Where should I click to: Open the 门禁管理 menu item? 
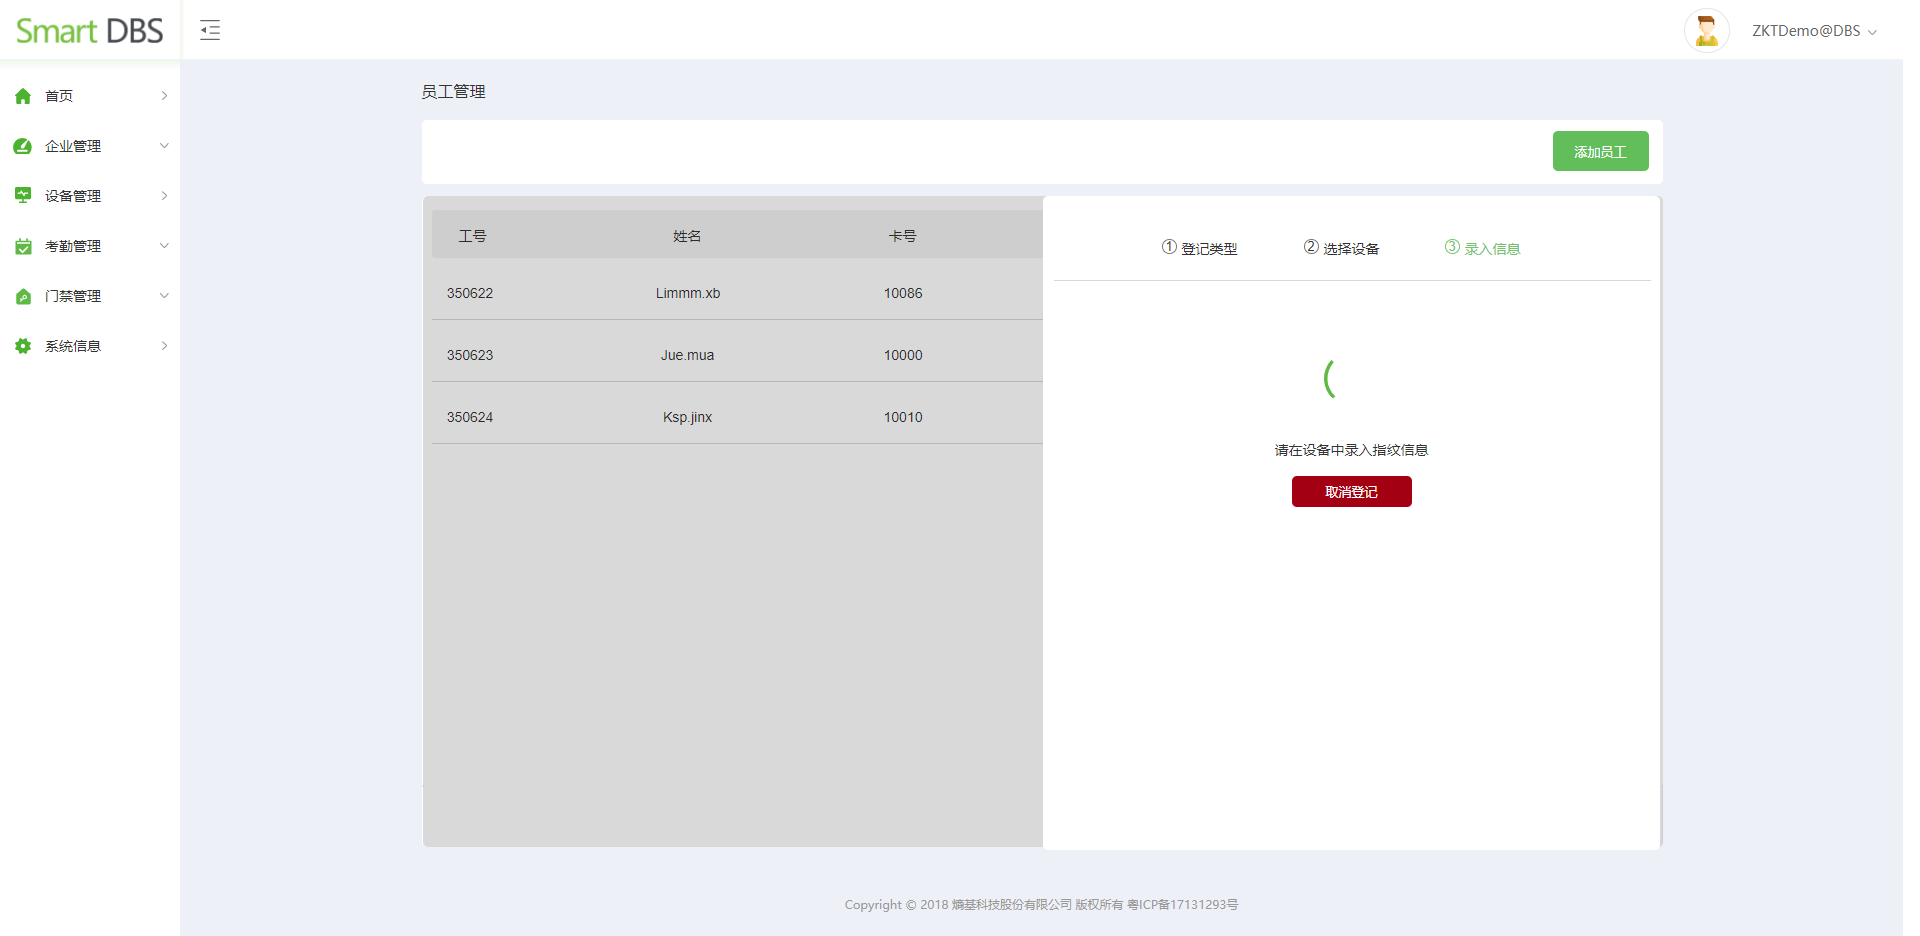click(90, 296)
